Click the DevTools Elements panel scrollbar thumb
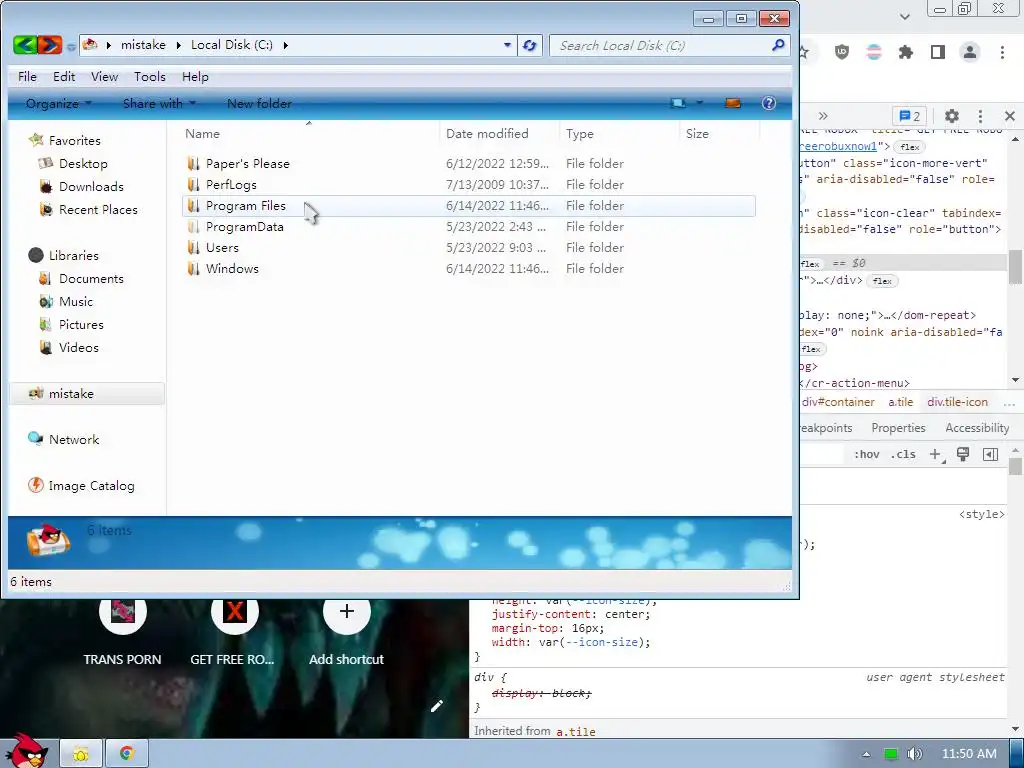 point(1016,266)
